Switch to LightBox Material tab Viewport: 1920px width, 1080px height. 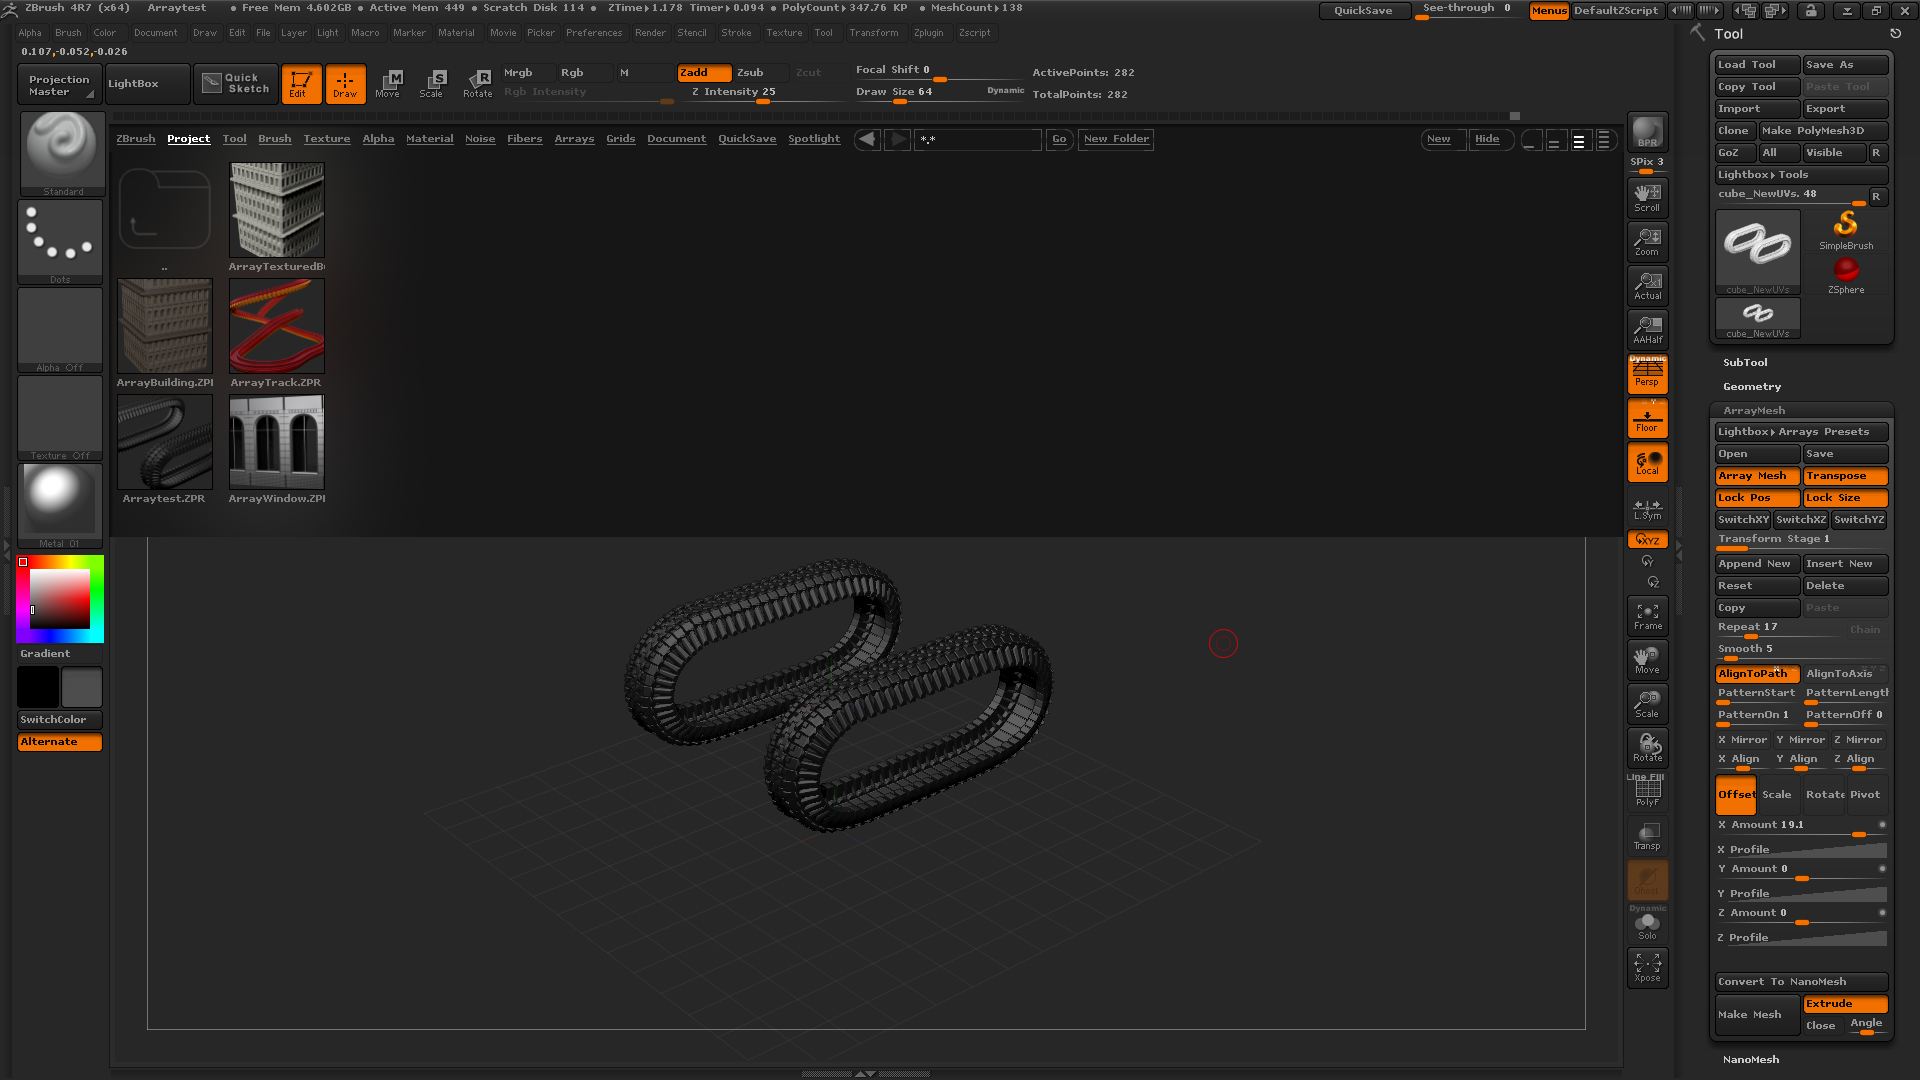pos(429,139)
